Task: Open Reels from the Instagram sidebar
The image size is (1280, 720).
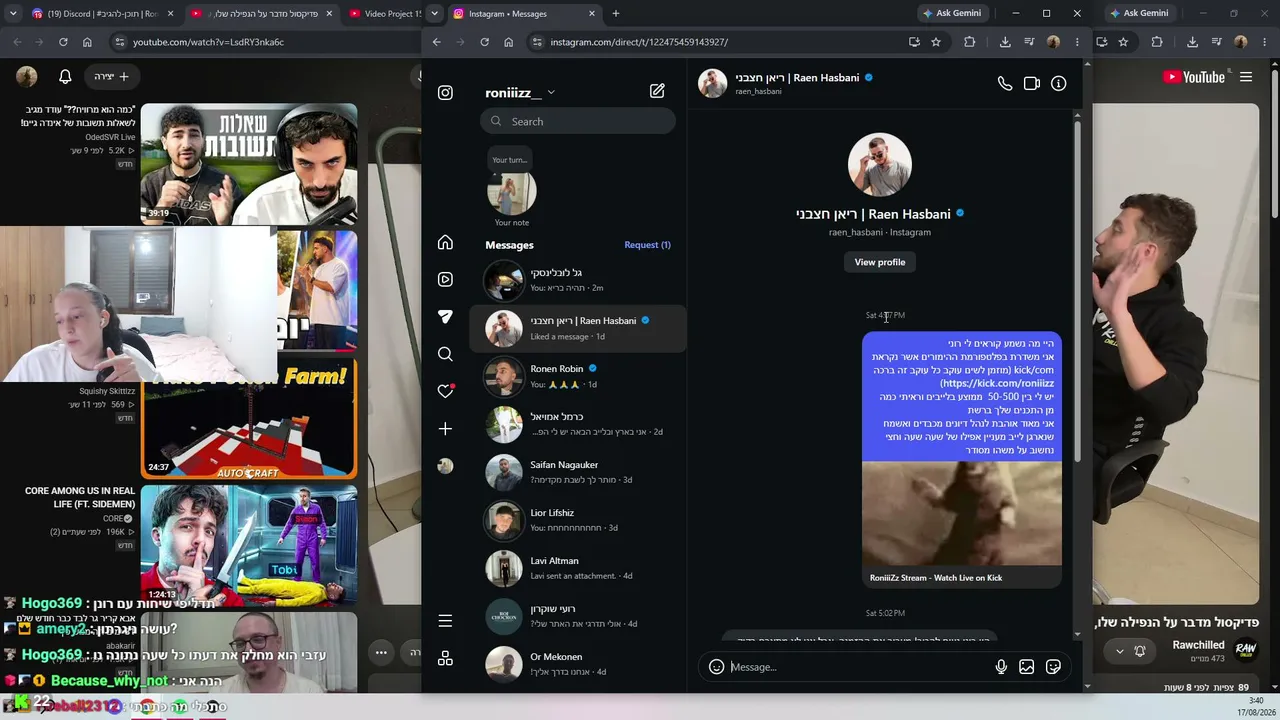Action: click(445, 279)
